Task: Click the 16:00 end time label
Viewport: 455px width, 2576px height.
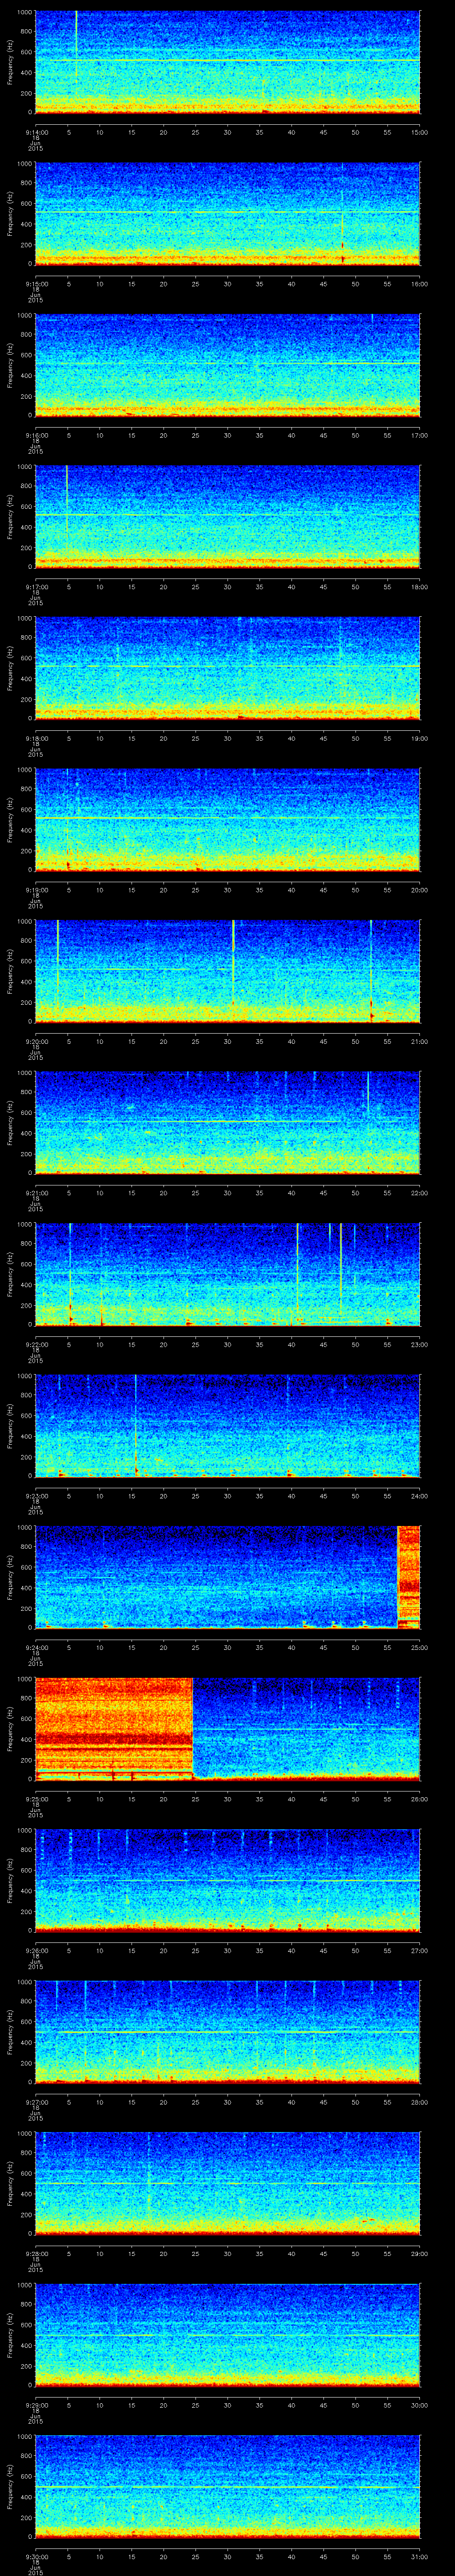Action: [x=420, y=284]
